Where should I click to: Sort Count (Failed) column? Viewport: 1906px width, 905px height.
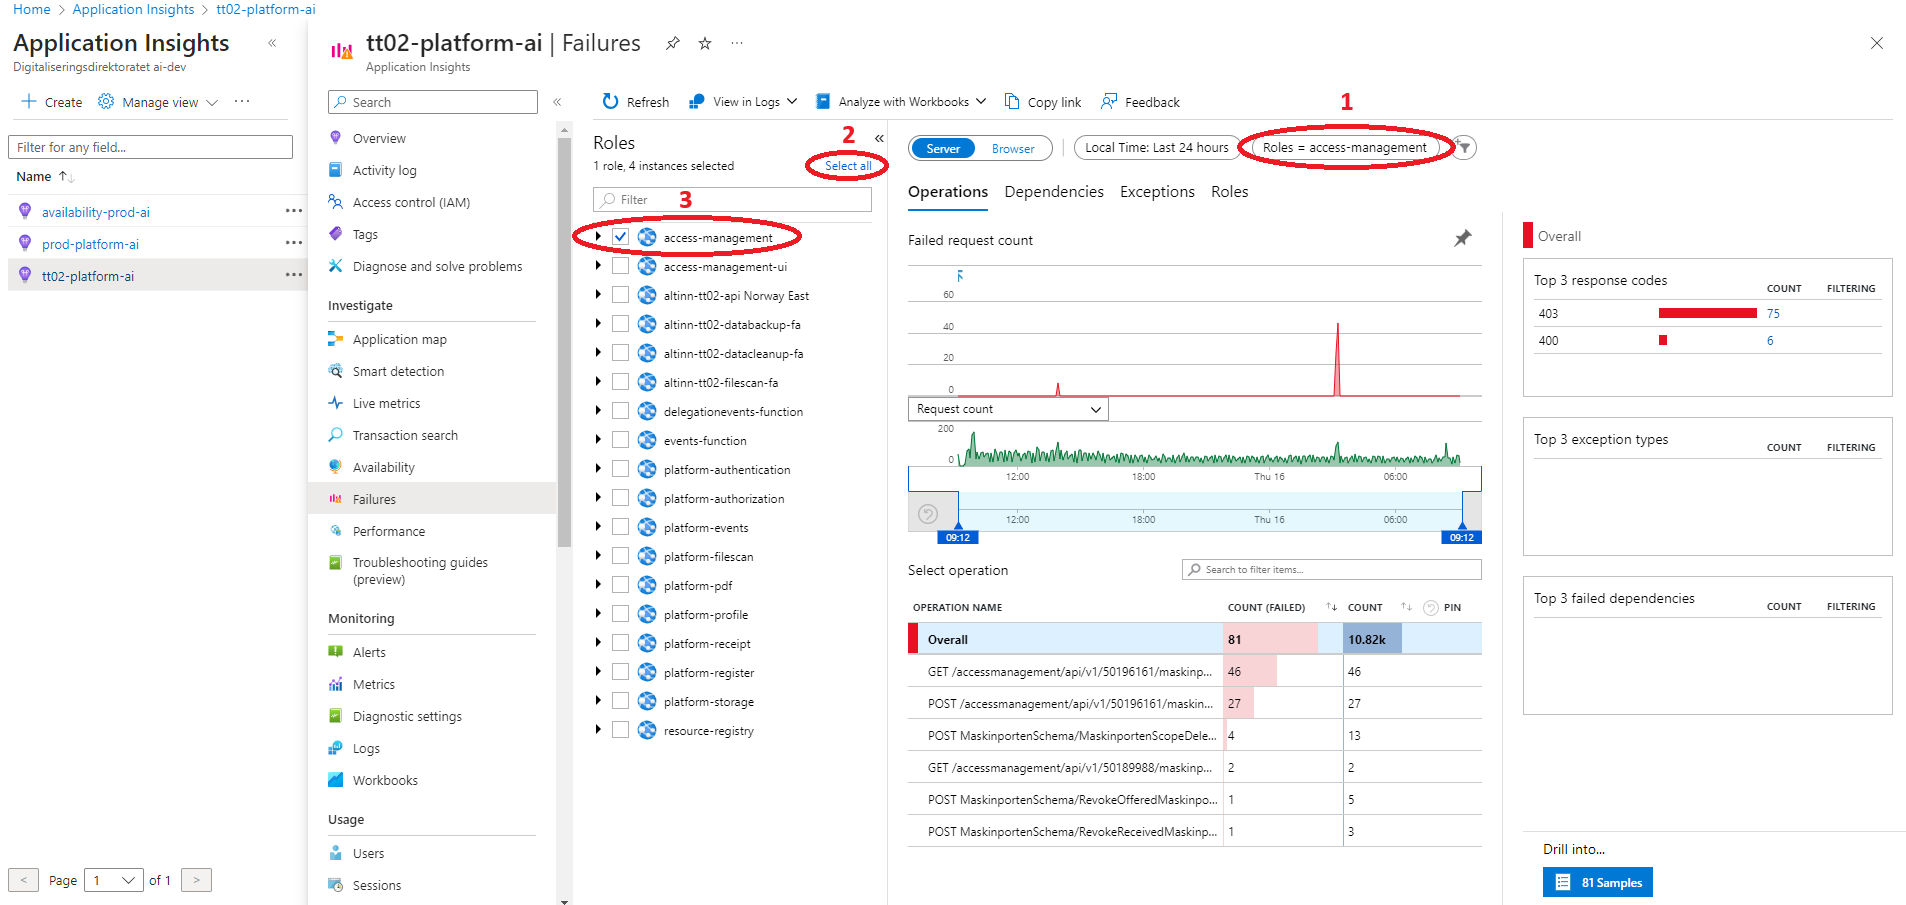point(1331,607)
